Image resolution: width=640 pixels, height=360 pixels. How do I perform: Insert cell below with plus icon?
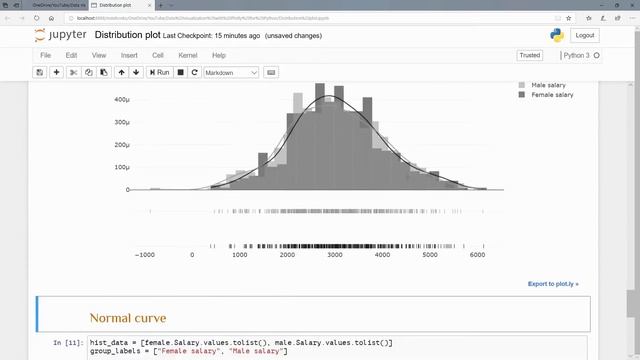[x=56, y=73]
